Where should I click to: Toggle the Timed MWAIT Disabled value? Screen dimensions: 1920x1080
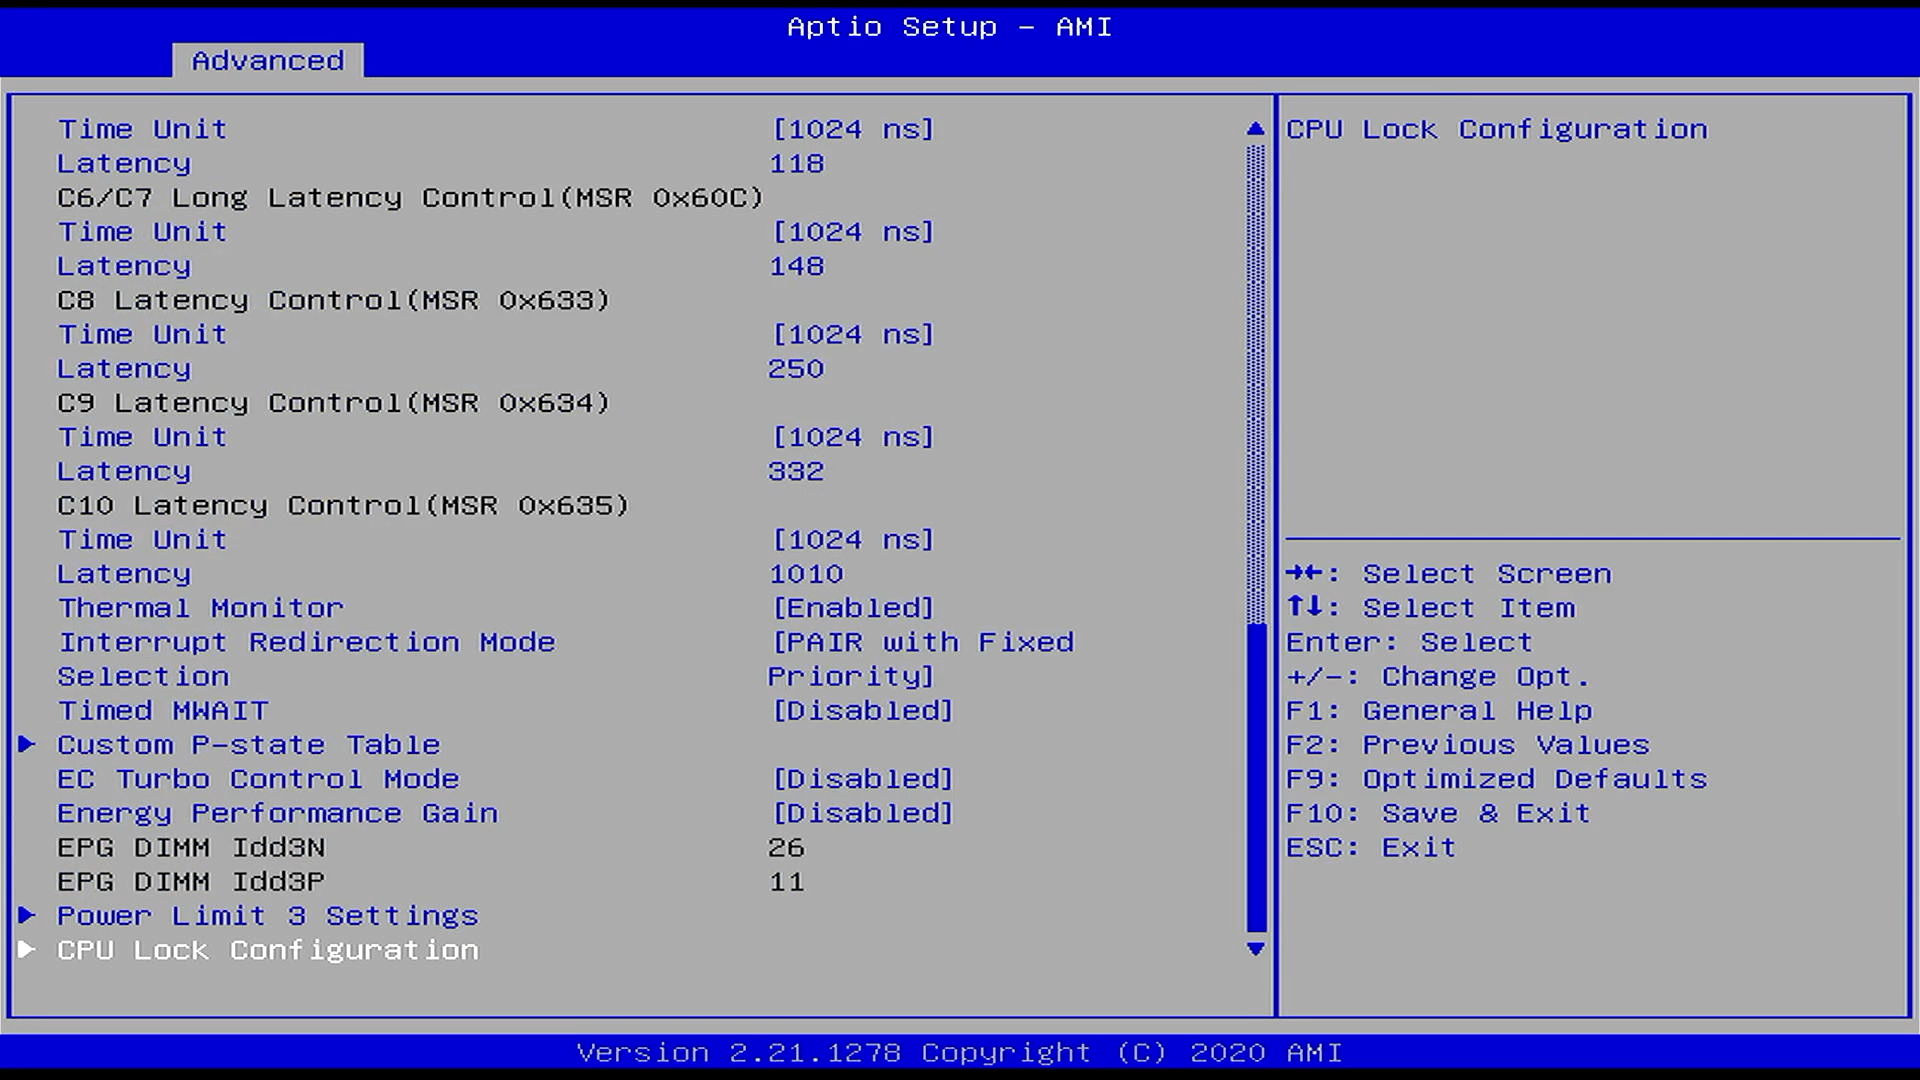click(862, 711)
